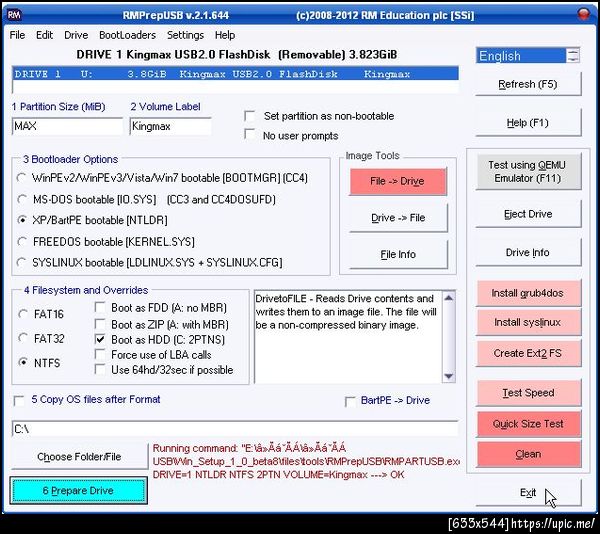Viewport: 600px width, 534px height.
Task: Open the BootLoaders menu
Action: click(x=127, y=35)
